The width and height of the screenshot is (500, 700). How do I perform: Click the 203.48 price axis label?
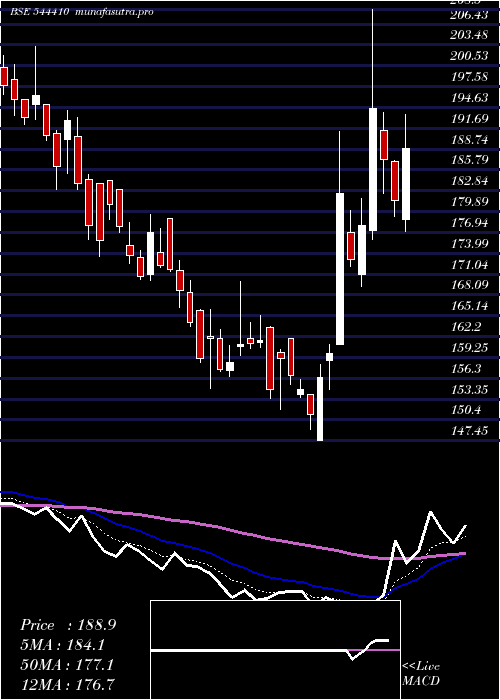[469, 35]
